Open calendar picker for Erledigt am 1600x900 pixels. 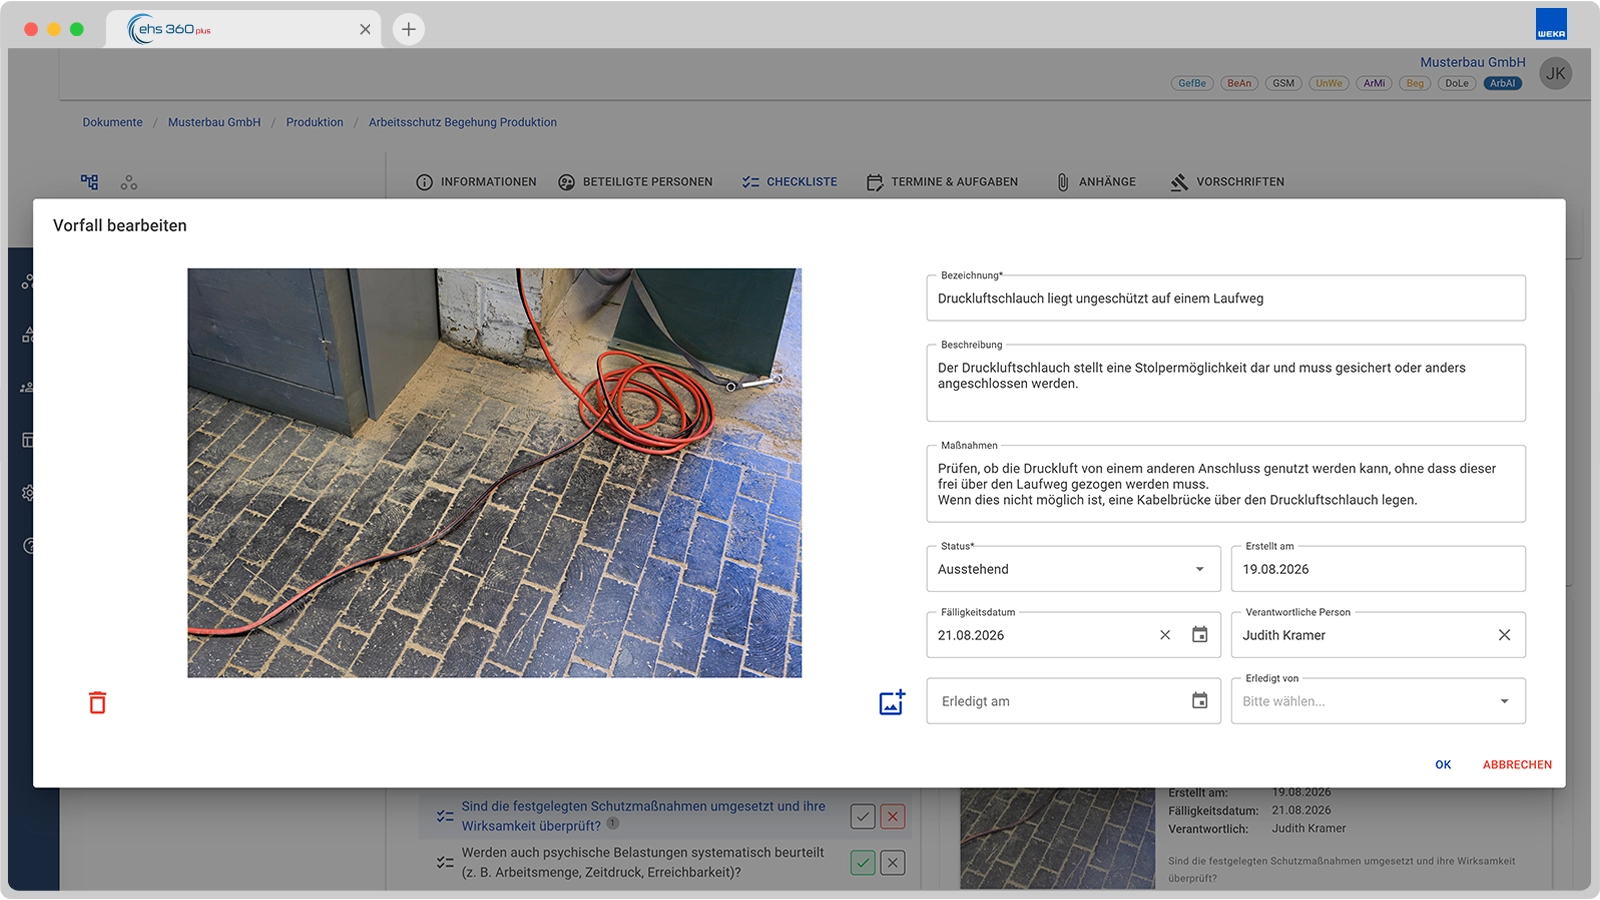click(1200, 701)
